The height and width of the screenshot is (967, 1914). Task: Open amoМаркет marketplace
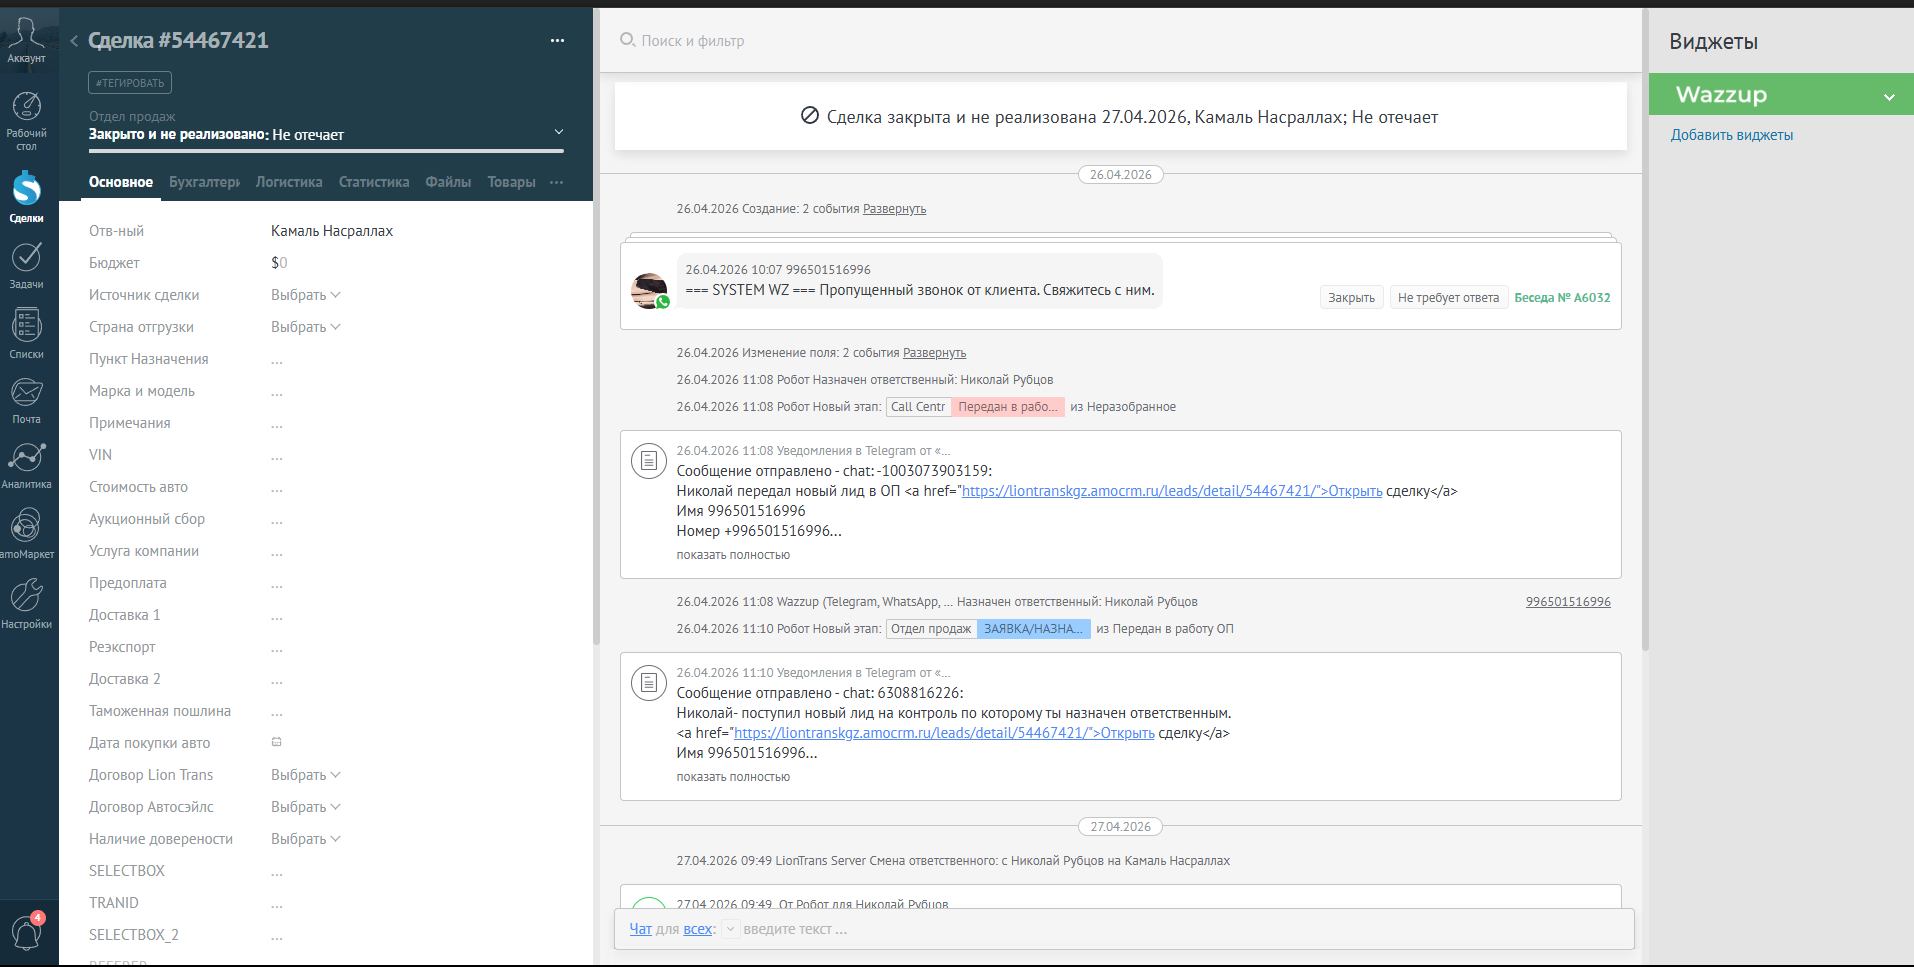(x=26, y=533)
